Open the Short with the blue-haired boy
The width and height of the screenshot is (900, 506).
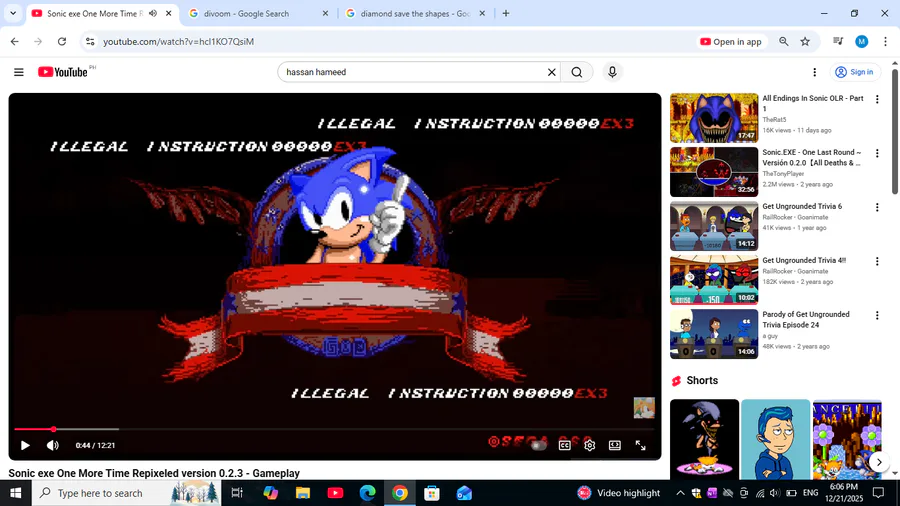(775, 439)
